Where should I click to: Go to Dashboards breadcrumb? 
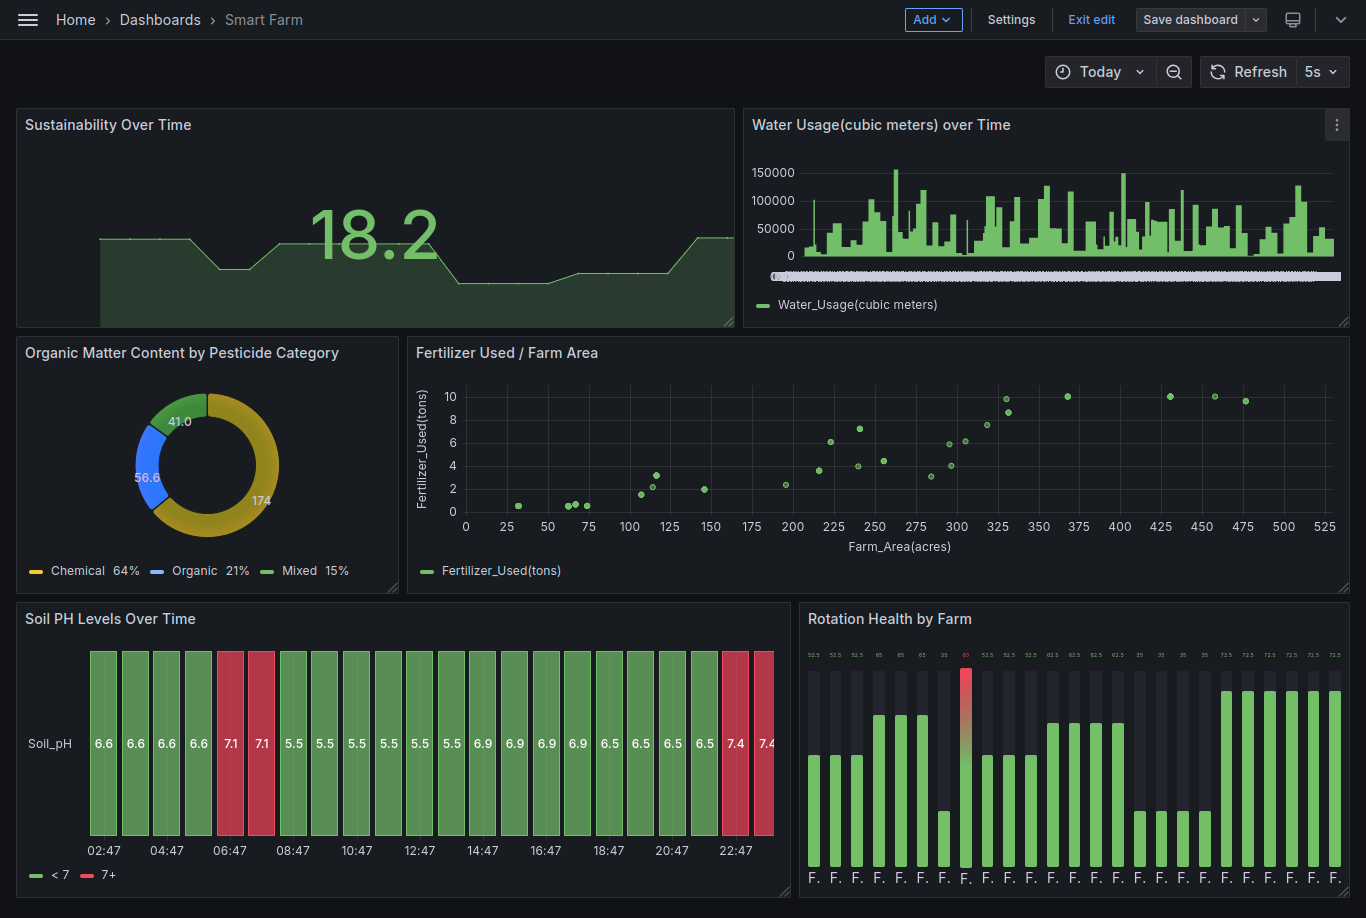click(160, 20)
